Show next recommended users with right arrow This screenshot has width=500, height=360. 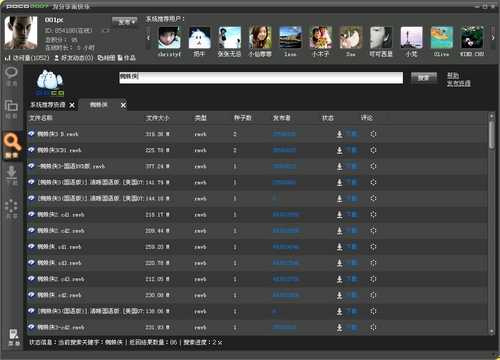(493, 38)
